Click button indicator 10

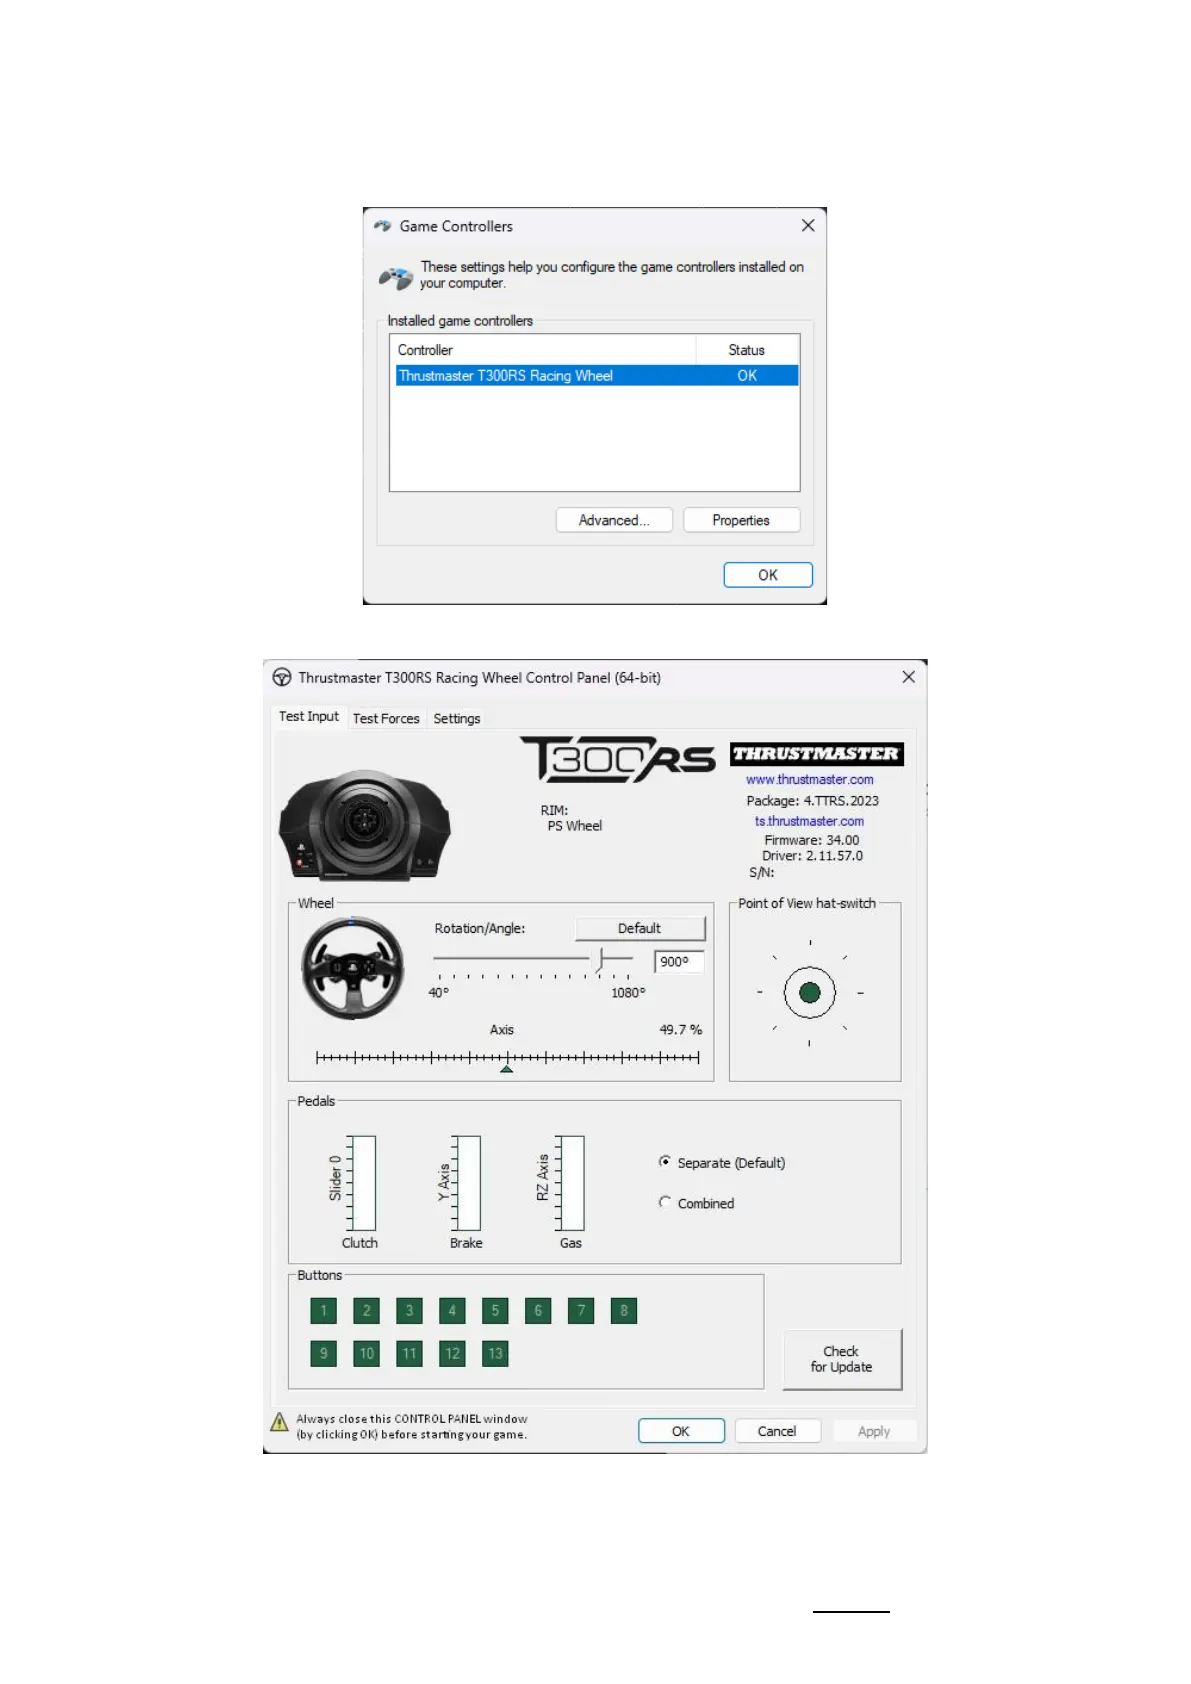(x=367, y=1353)
